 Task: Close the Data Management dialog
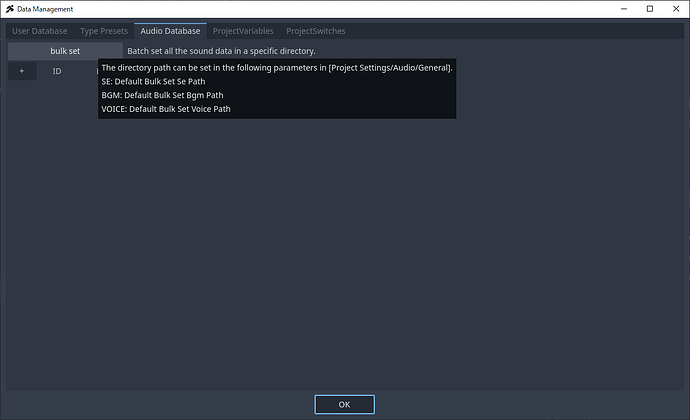(673, 9)
